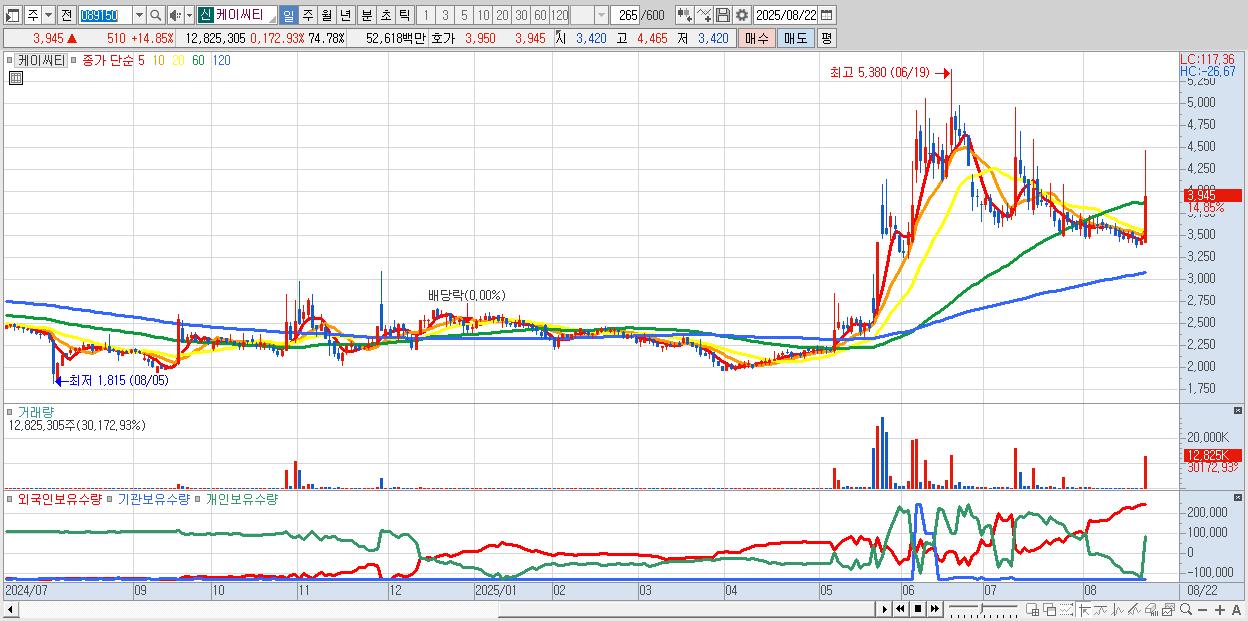Select the 120 interval button
Screen dimensions: 1248x621
[x=559, y=15]
